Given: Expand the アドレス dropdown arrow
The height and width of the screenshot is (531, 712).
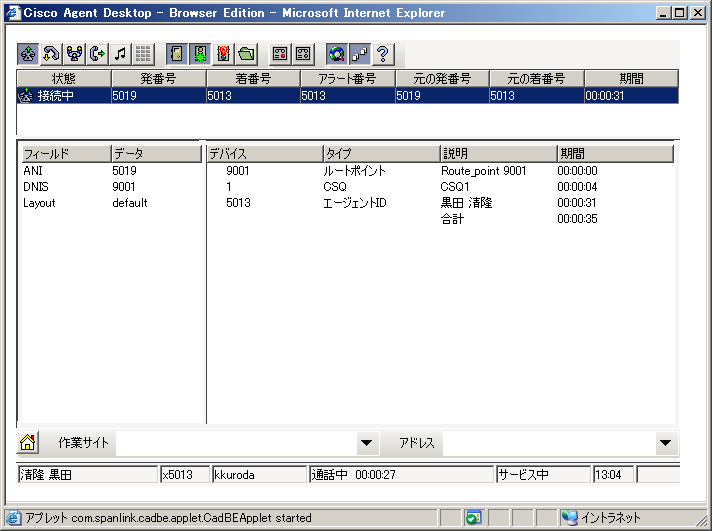Looking at the screenshot, I should pos(666,442).
